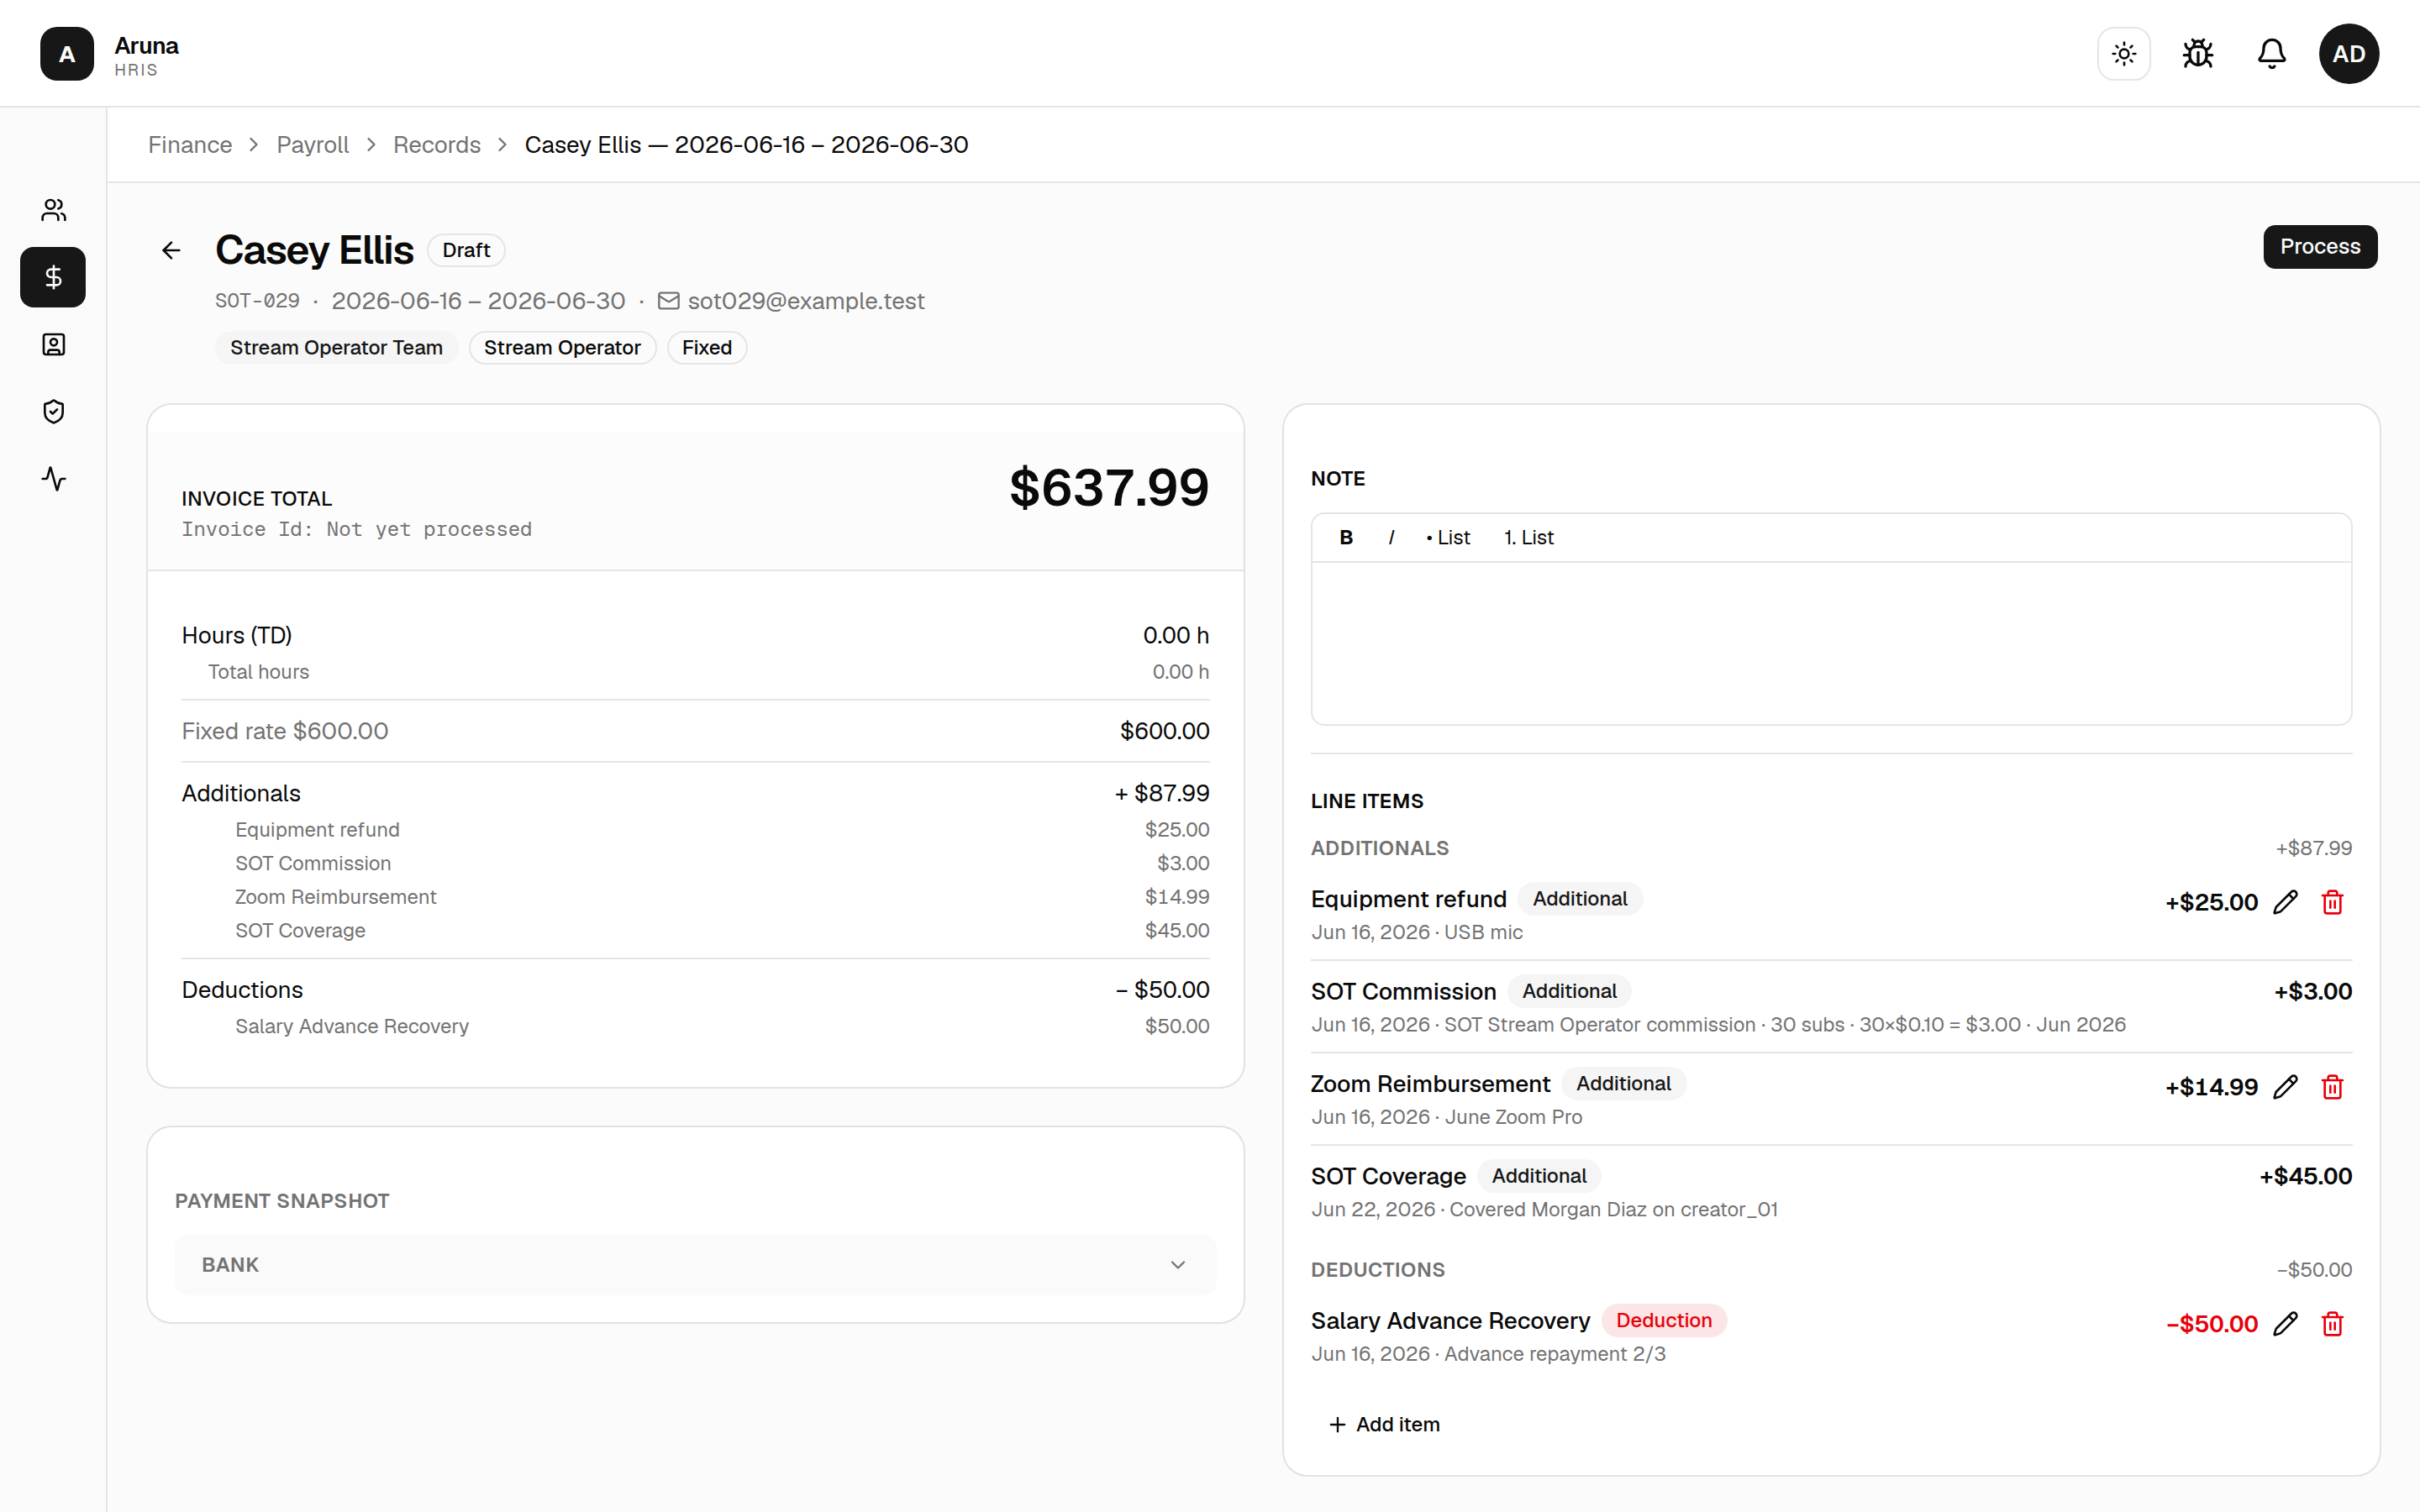The height and width of the screenshot is (1512, 2420).
Task: Click Covered Morgan Diaz on creator_01 description
Action: [1613, 1209]
